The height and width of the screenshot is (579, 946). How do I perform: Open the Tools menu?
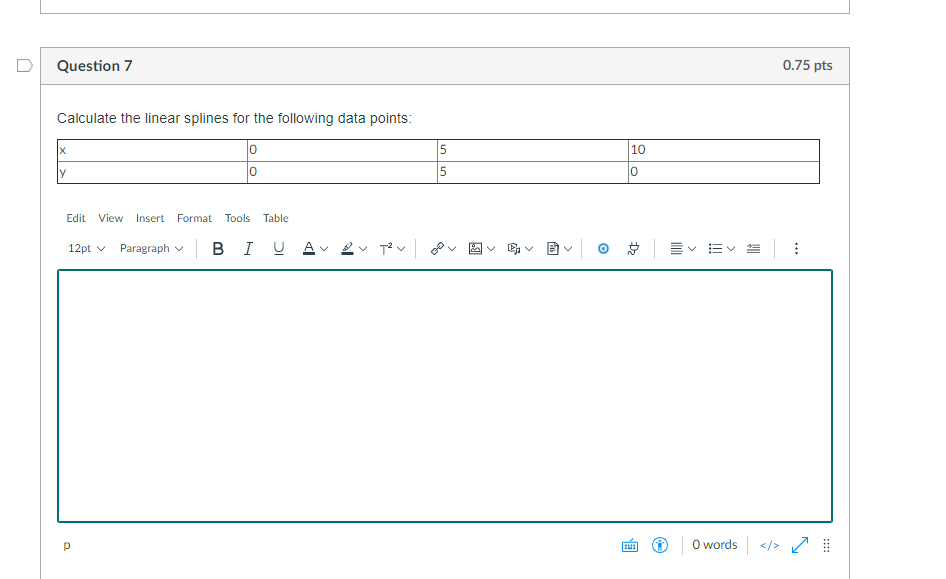click(237, 218)
